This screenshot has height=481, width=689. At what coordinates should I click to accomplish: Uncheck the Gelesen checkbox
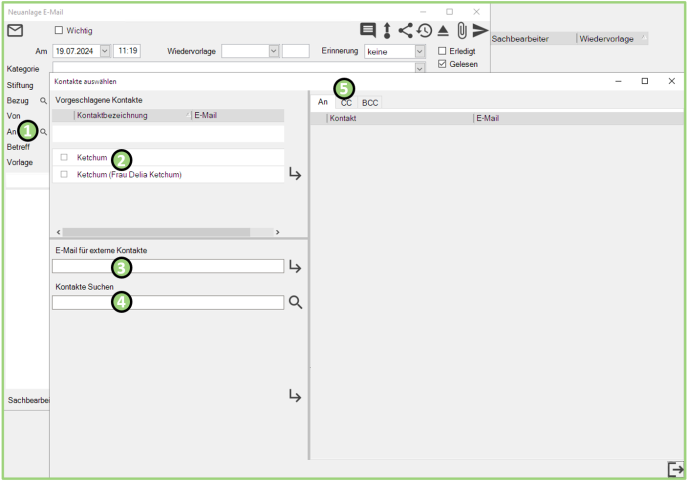click(x=443, y=64)
